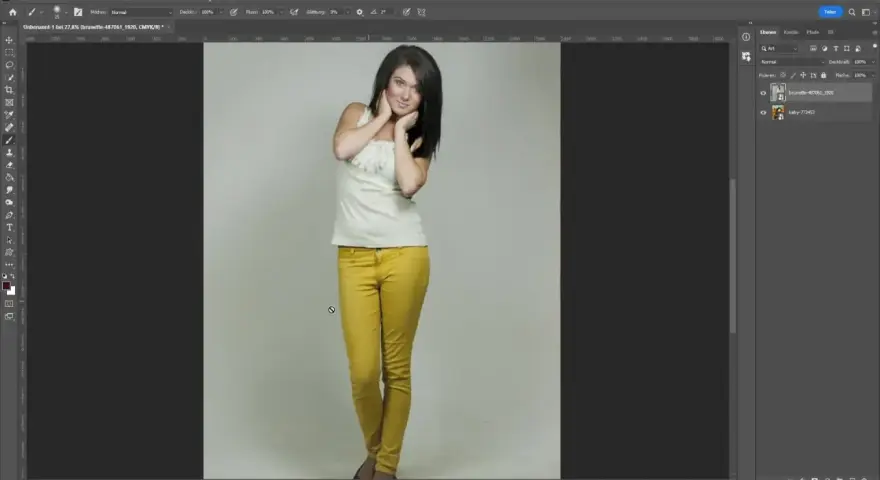Select the document tab Unbenannt-1

93,26
